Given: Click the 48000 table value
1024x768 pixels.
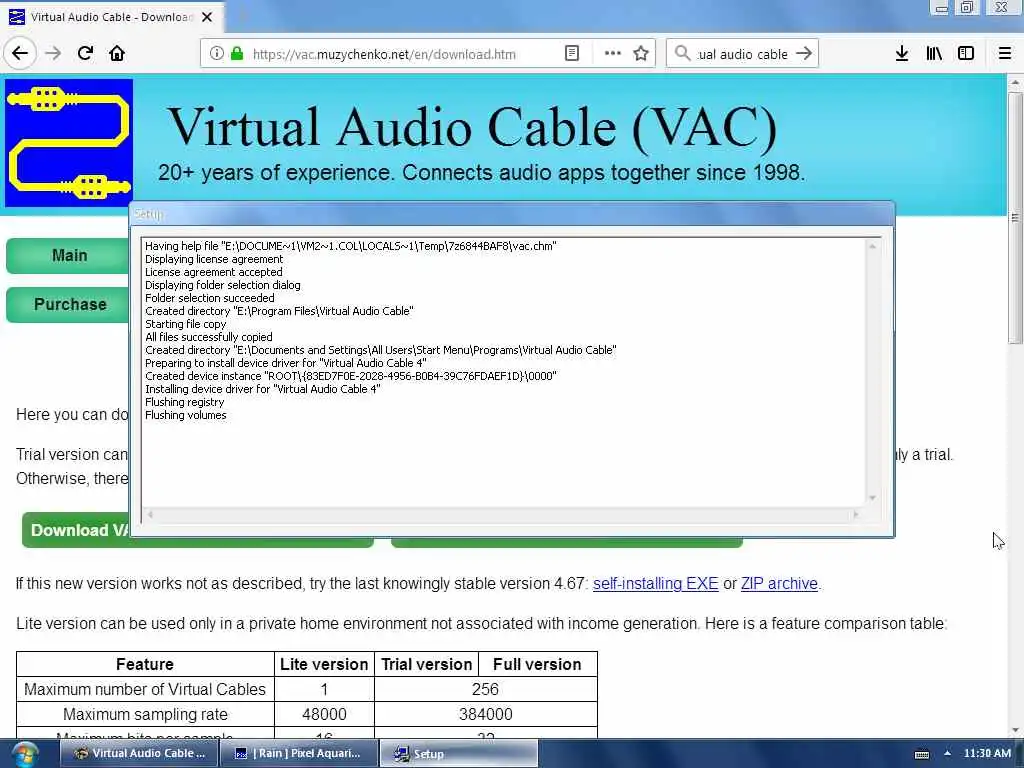Looking at the screenshot, I should 324,714.
